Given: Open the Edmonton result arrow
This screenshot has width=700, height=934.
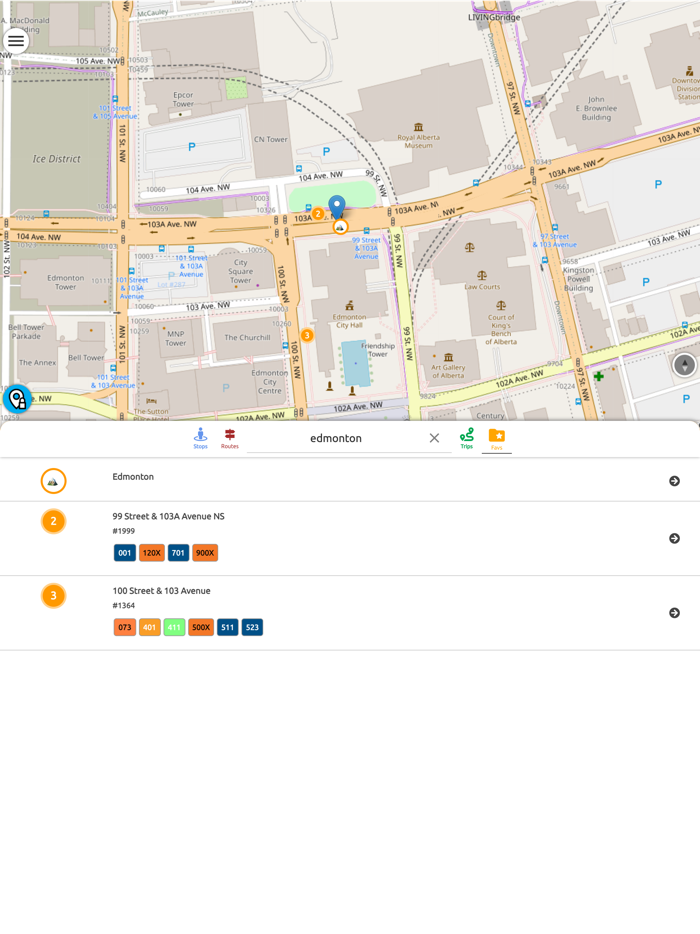Looking at the screenshot, I should click(674, 481).
